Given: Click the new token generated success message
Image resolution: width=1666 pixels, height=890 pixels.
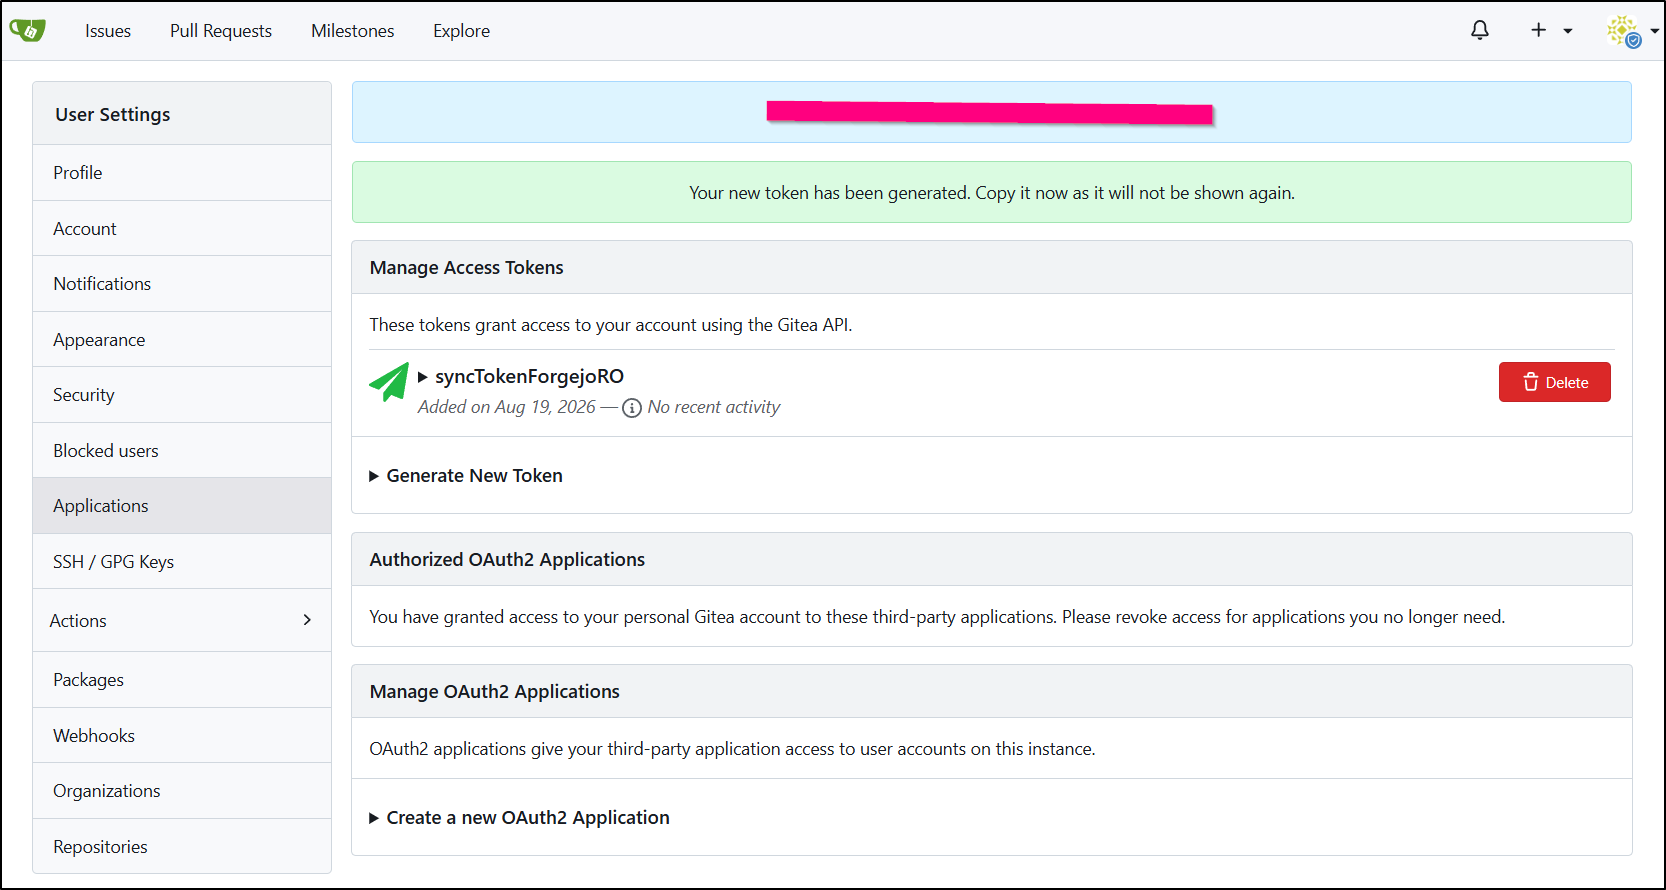Looking at the screenshot, I should [x=992, y=193].
